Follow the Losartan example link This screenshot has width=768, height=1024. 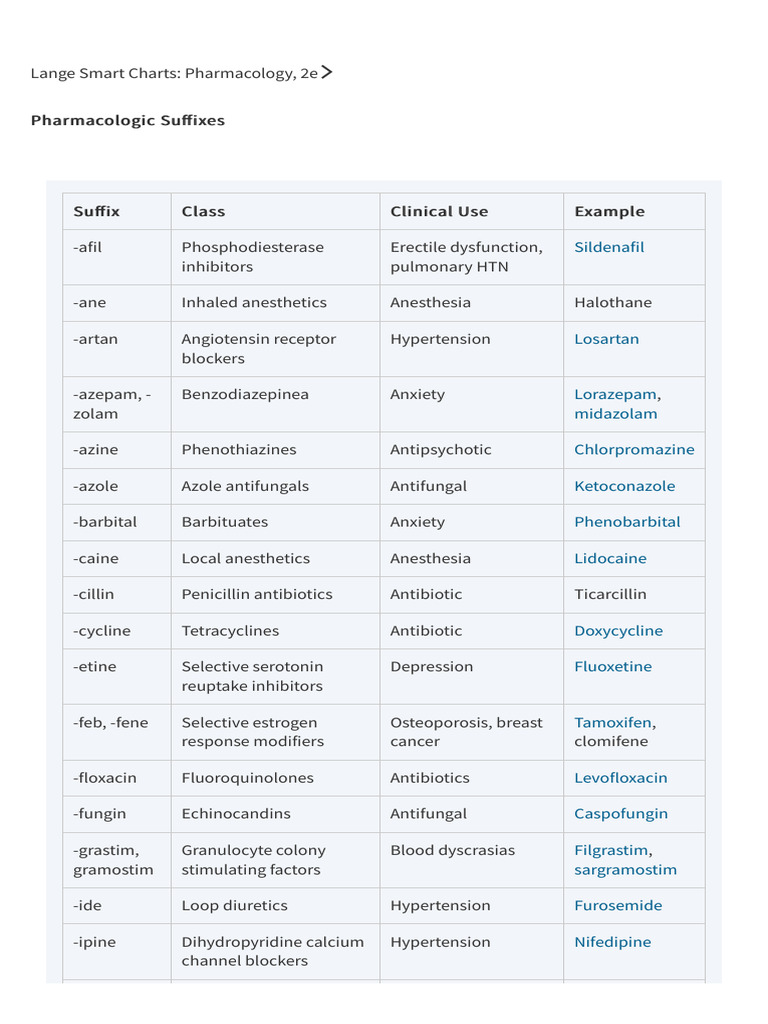pyautogui.click(x=606, y=339)
